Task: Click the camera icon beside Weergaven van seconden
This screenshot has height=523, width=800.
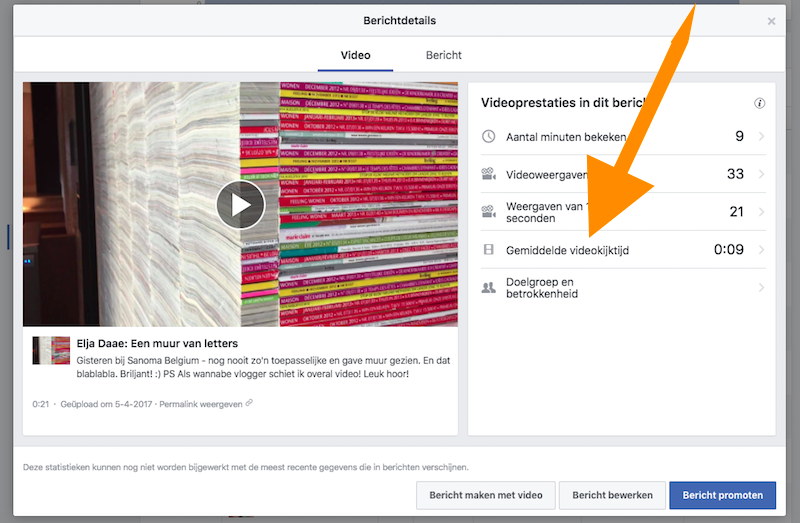Action: (488, 211)
